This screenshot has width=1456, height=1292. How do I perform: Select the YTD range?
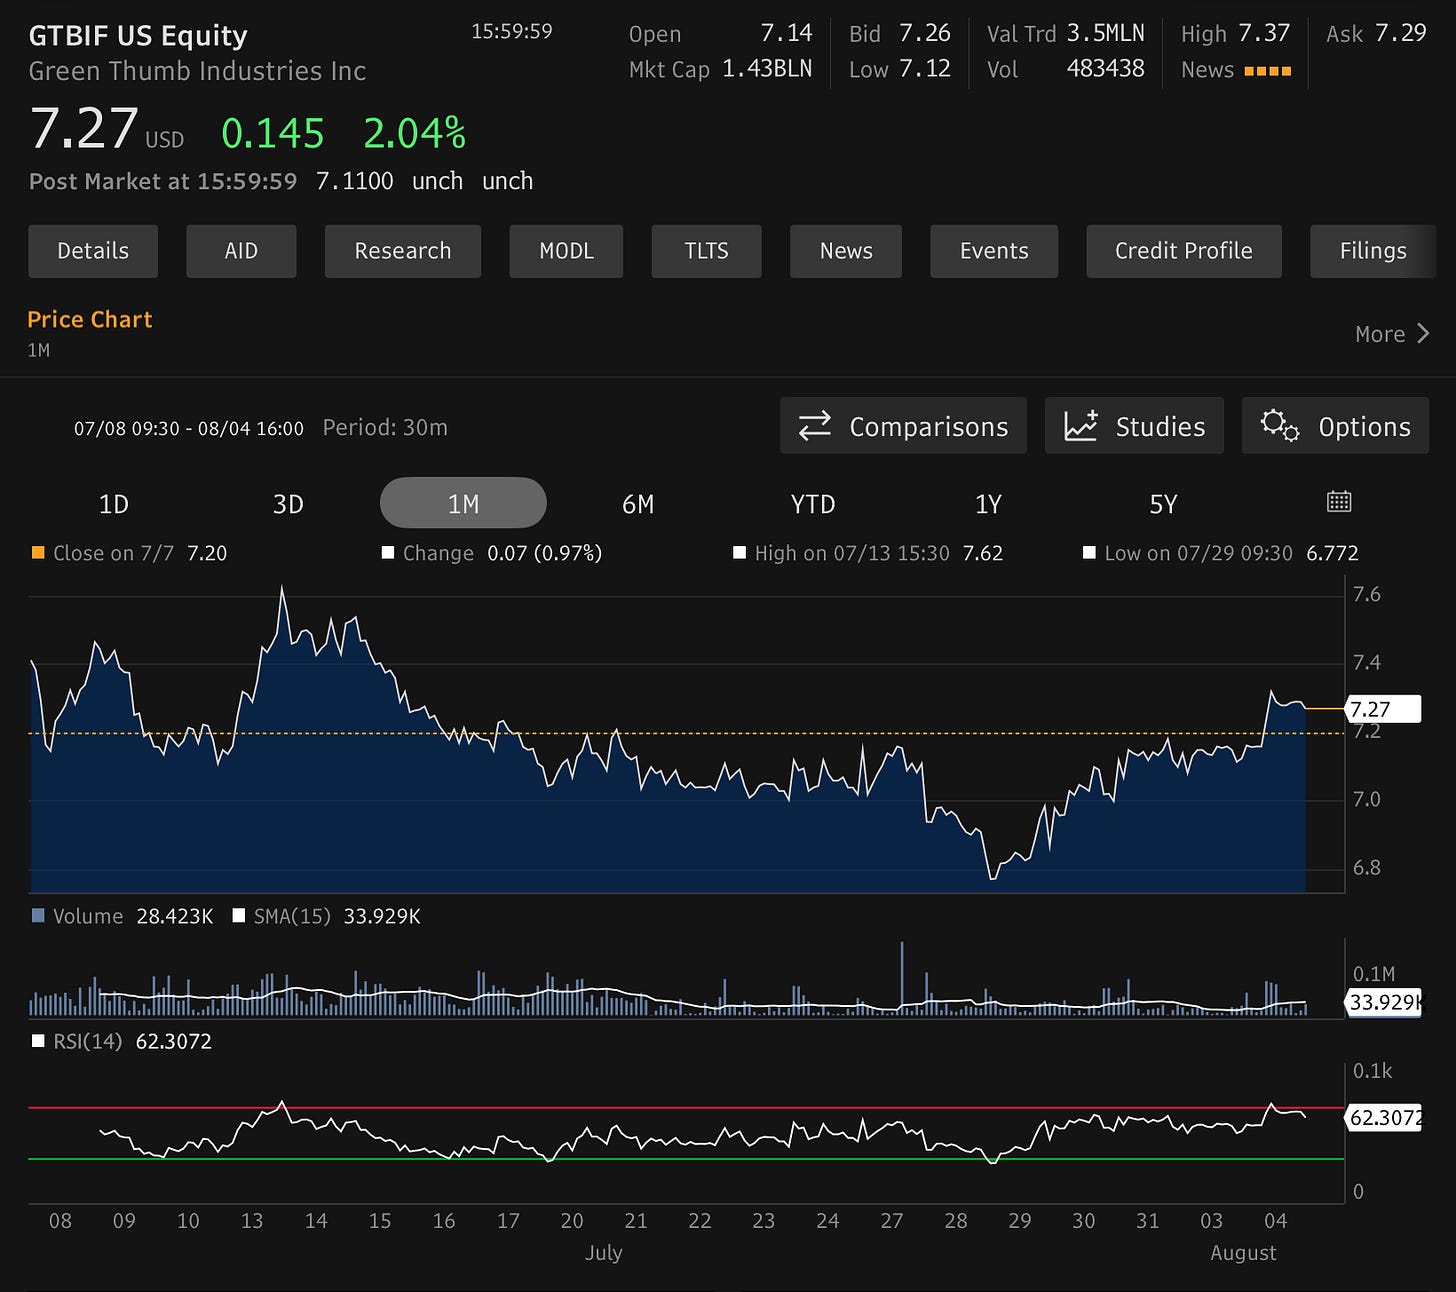point(813,503)
